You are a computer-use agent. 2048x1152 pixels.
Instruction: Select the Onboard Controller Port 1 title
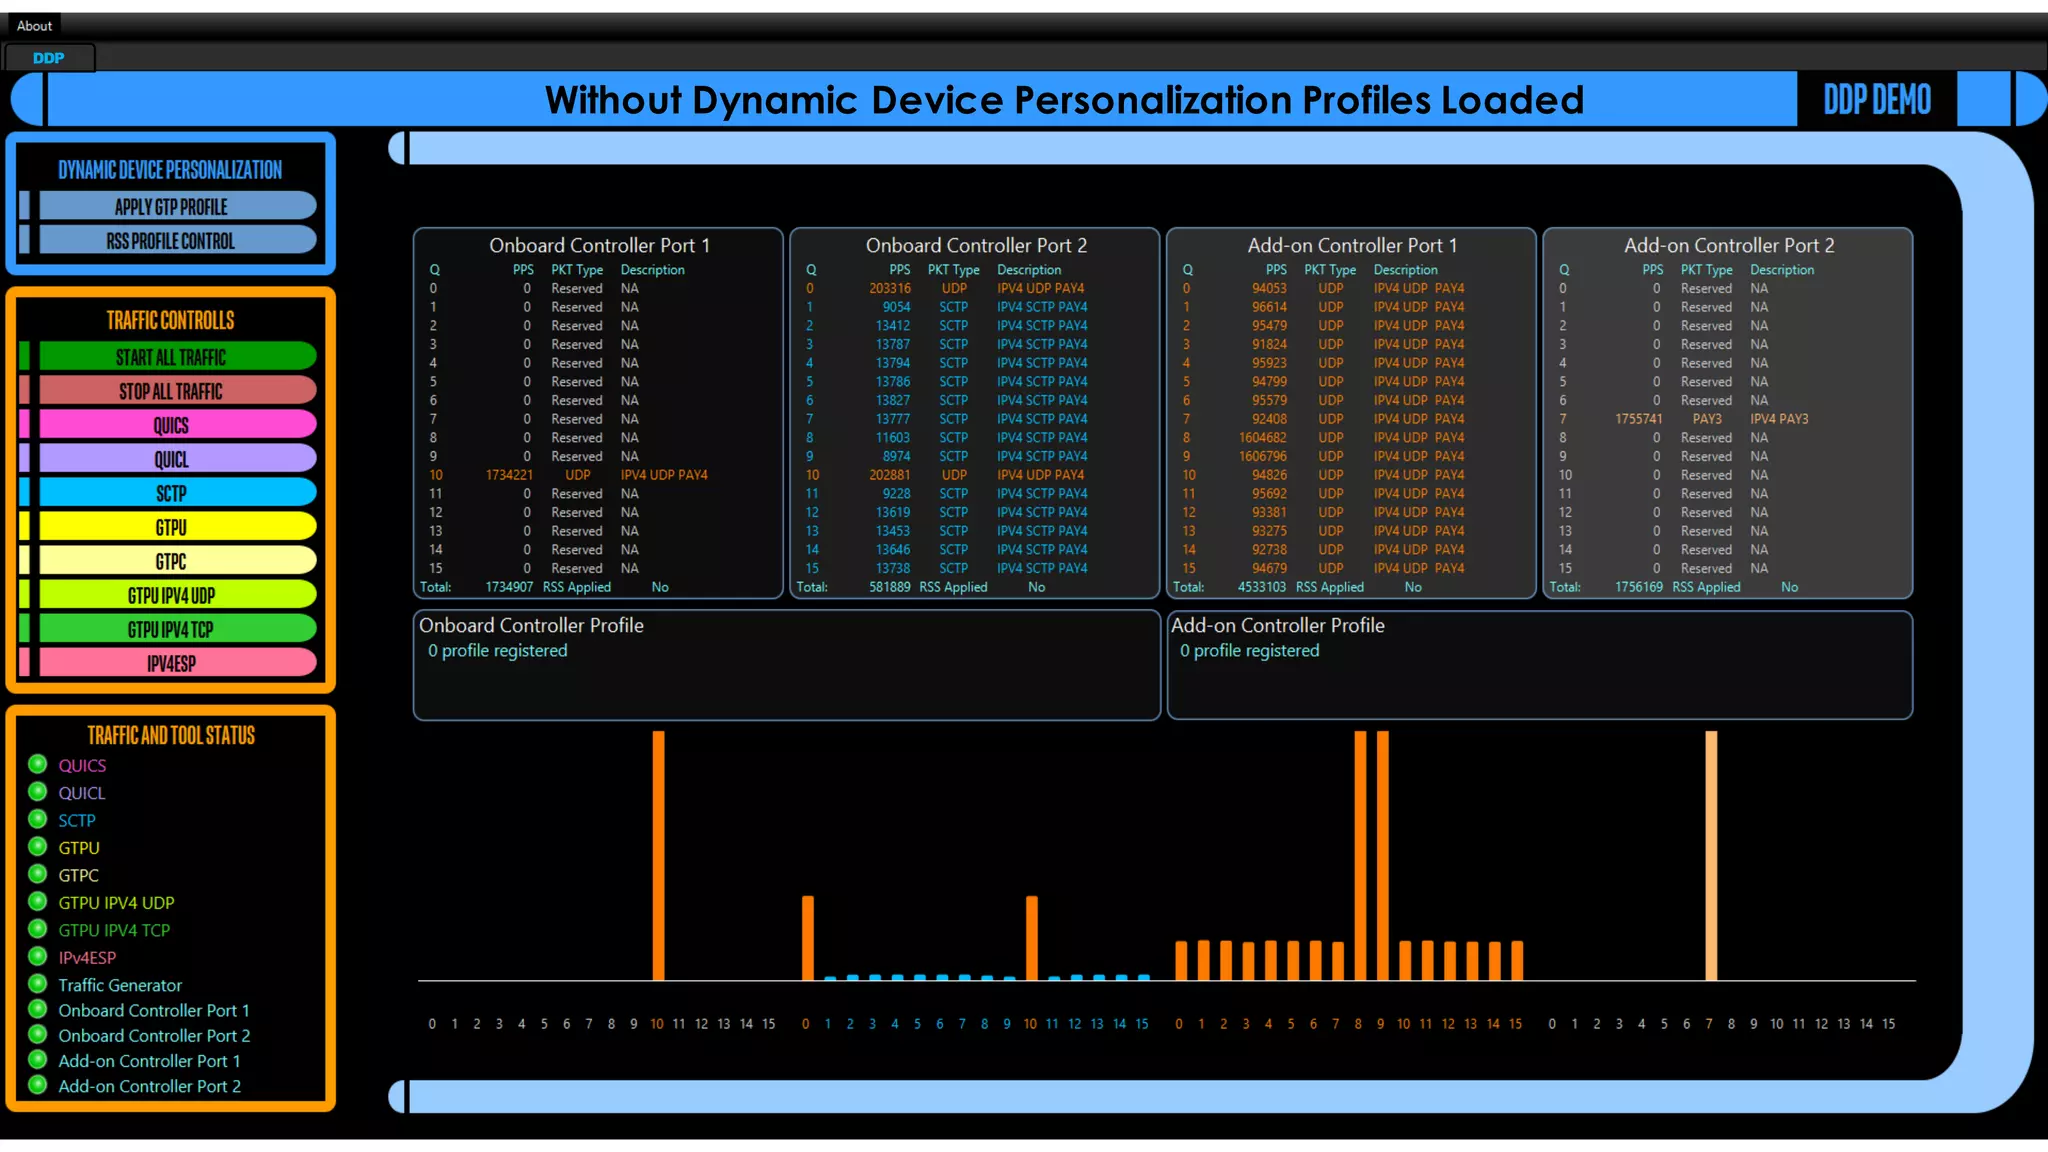(599, 245)
